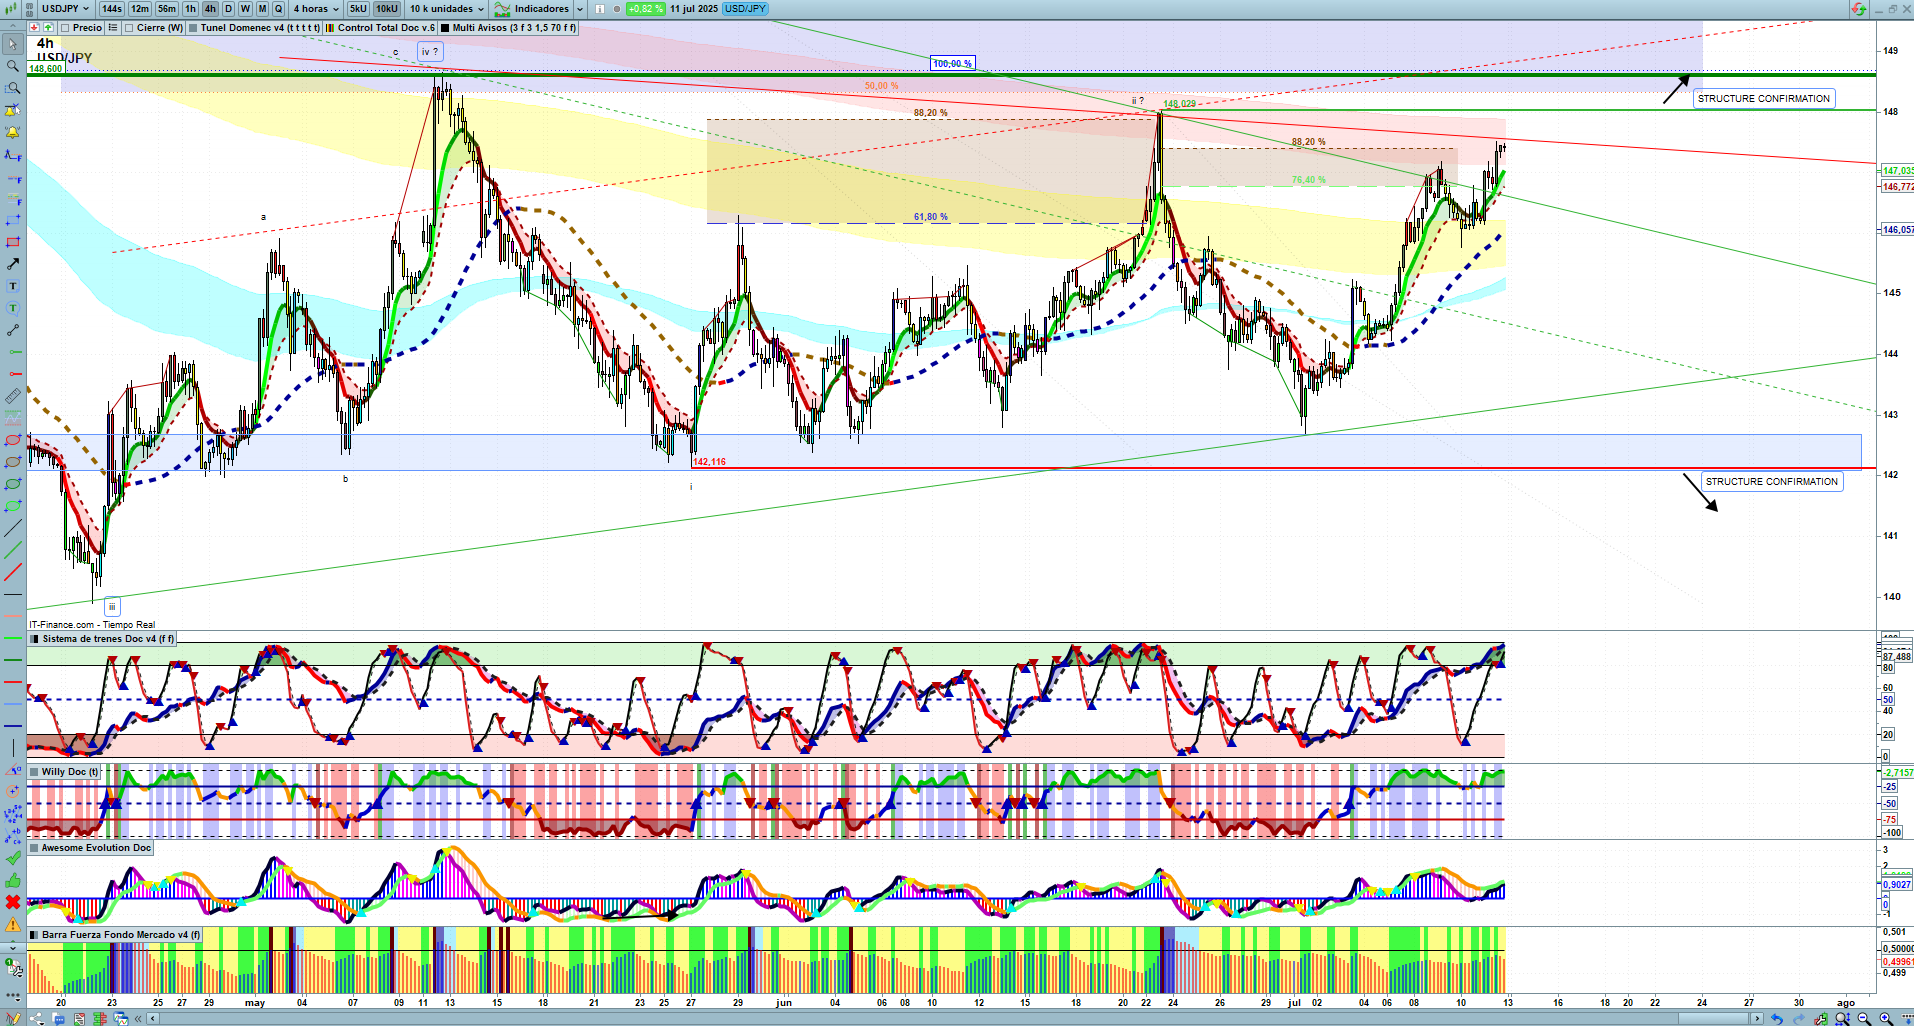Image resolution: width=1914 pixels, height=1026 pixels.
Task: Select the magnifying glass zoom tool
Action: point(13,66)
